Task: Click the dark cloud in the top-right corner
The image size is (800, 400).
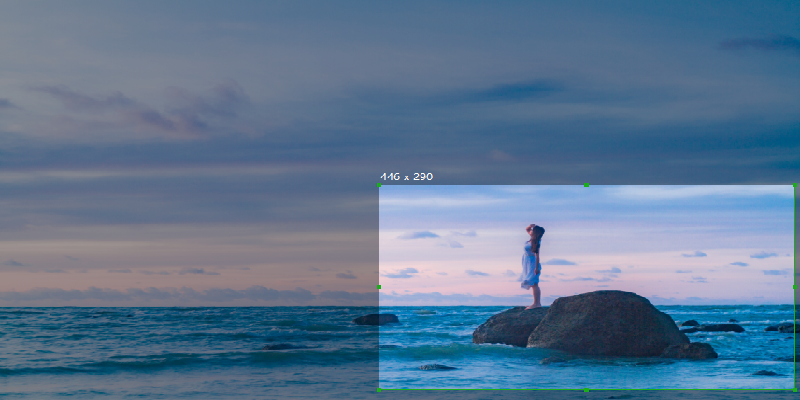Action: [762, 43]
